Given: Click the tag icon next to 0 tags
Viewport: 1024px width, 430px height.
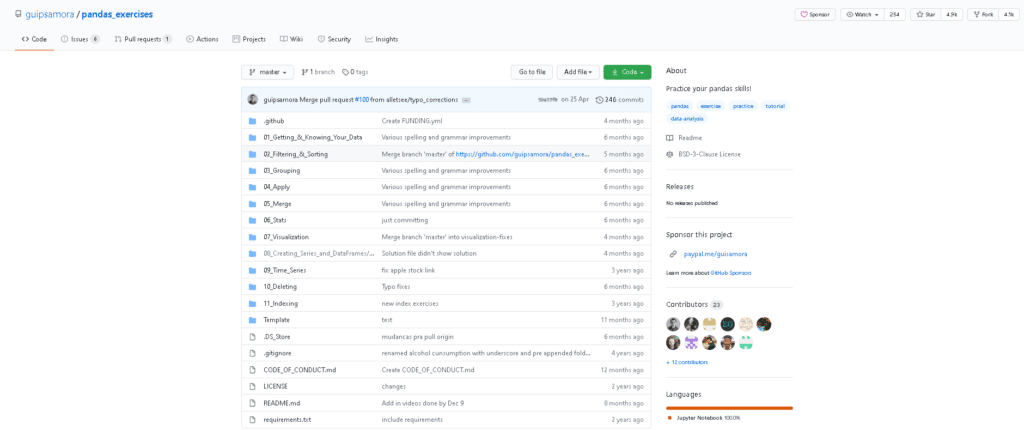Looking at the screenshot, I should pos(345,72).
